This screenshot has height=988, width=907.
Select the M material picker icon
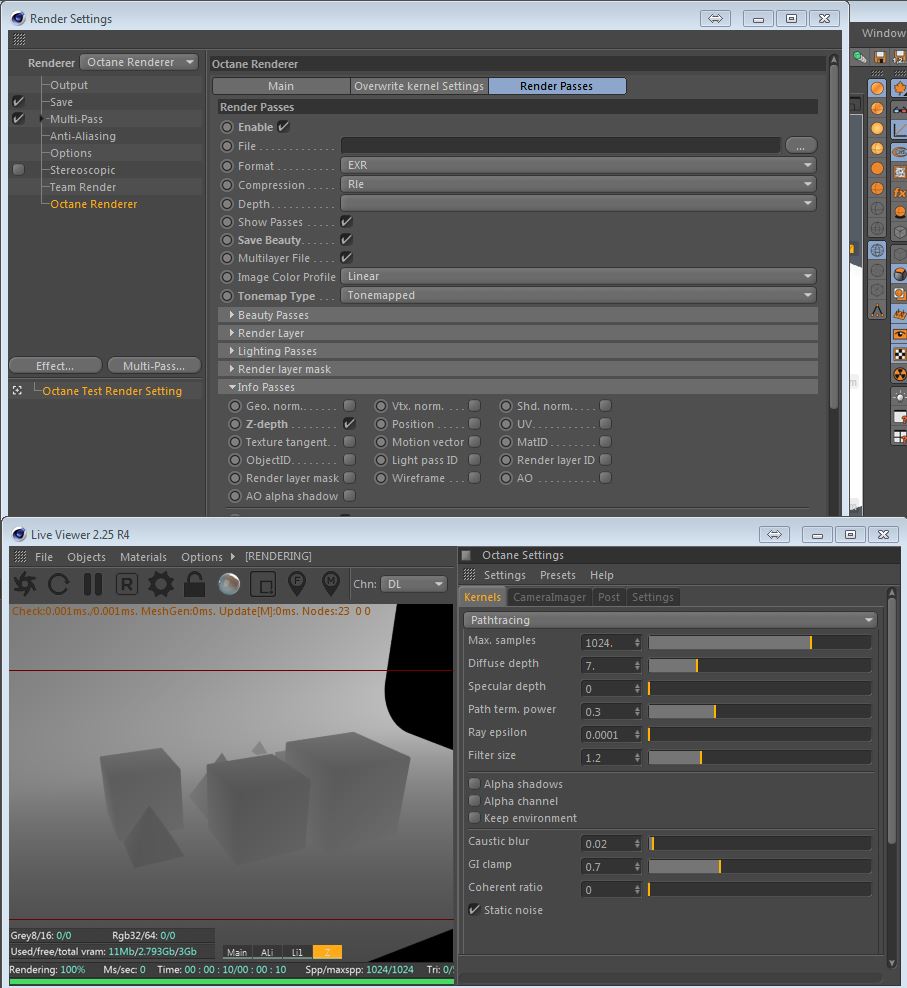point(330,583)
